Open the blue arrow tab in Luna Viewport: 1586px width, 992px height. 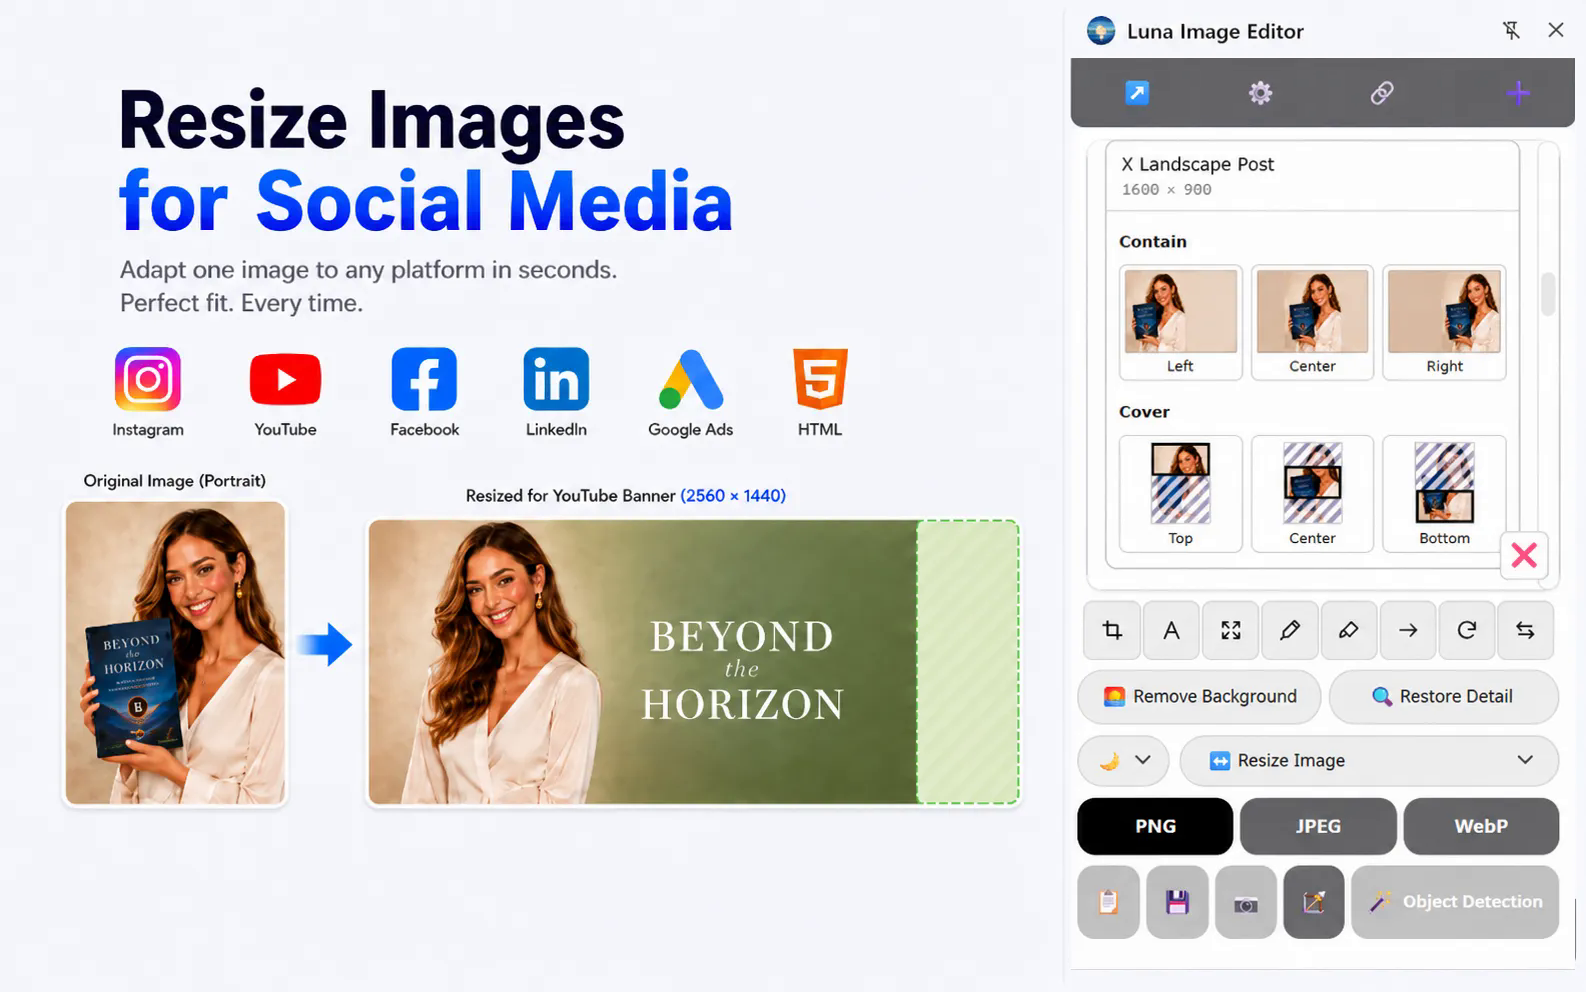(1137, 93)
